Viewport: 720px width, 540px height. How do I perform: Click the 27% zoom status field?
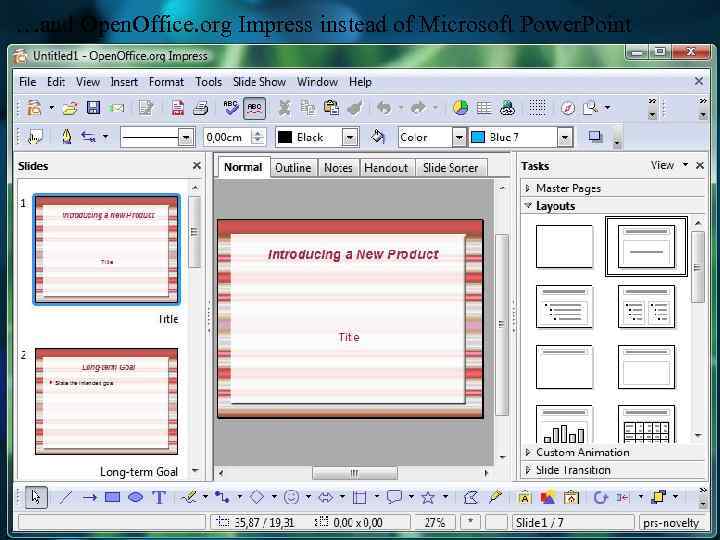(x=434, y=523)
